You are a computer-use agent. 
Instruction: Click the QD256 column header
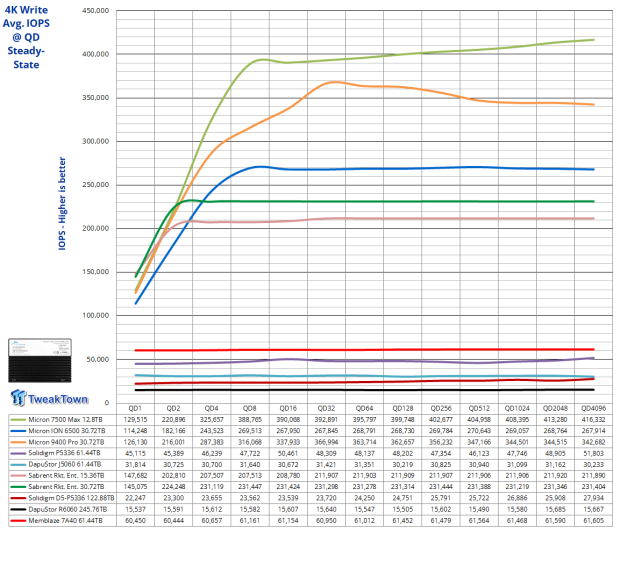[x=440, y=408]
